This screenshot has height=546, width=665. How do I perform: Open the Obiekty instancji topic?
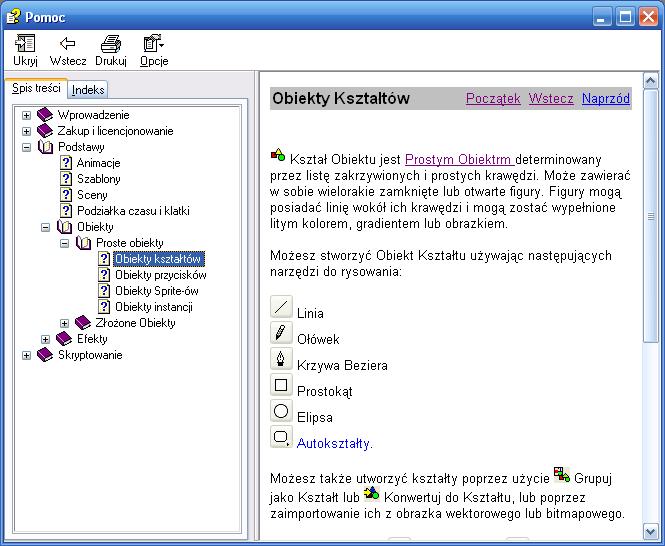tap(154, 307)
